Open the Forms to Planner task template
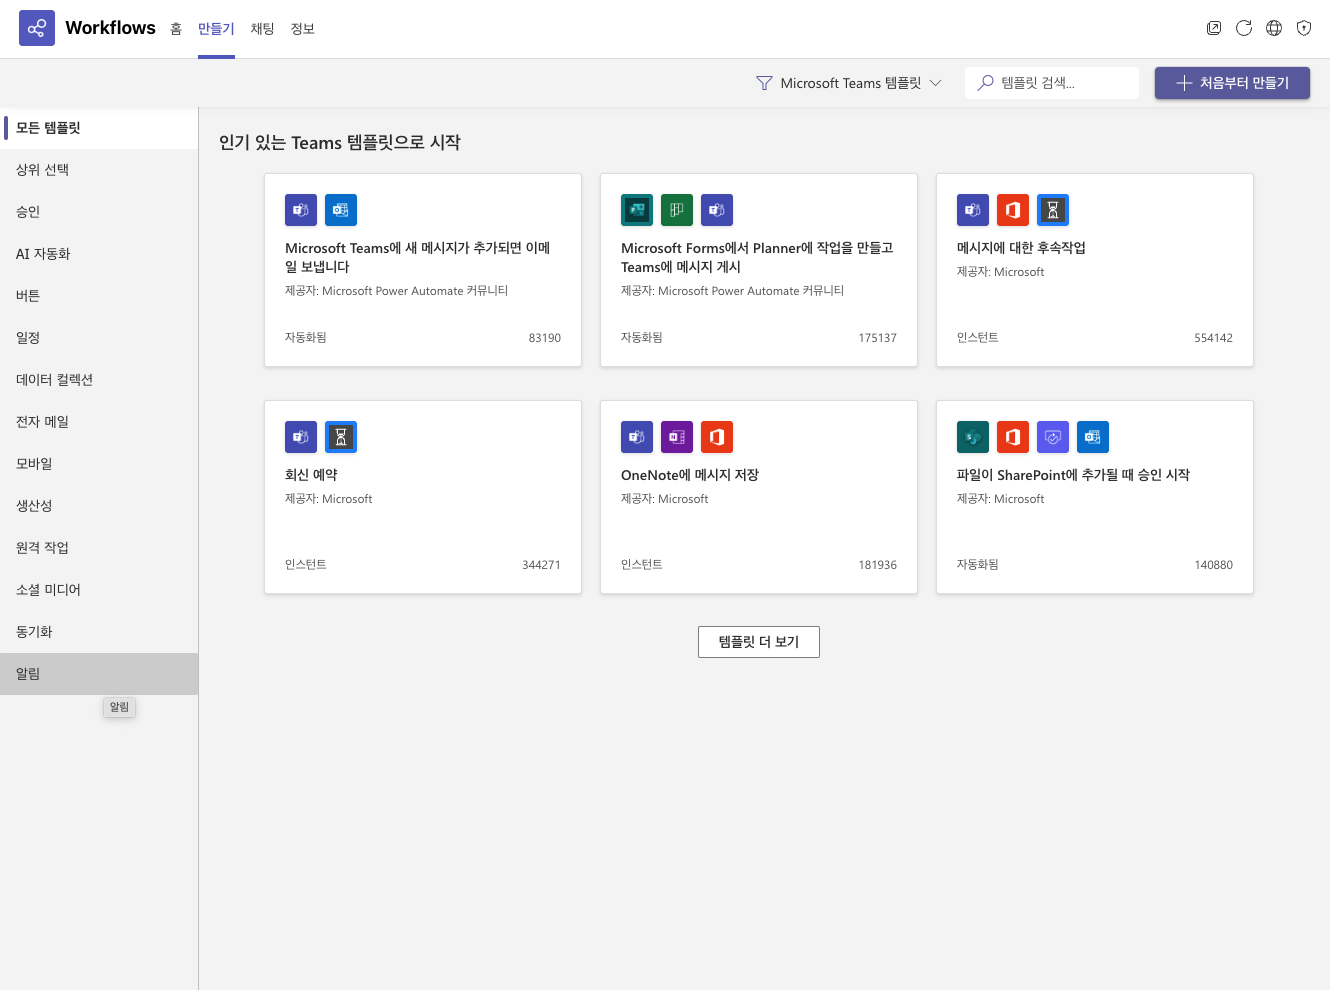 coord(759,270)
